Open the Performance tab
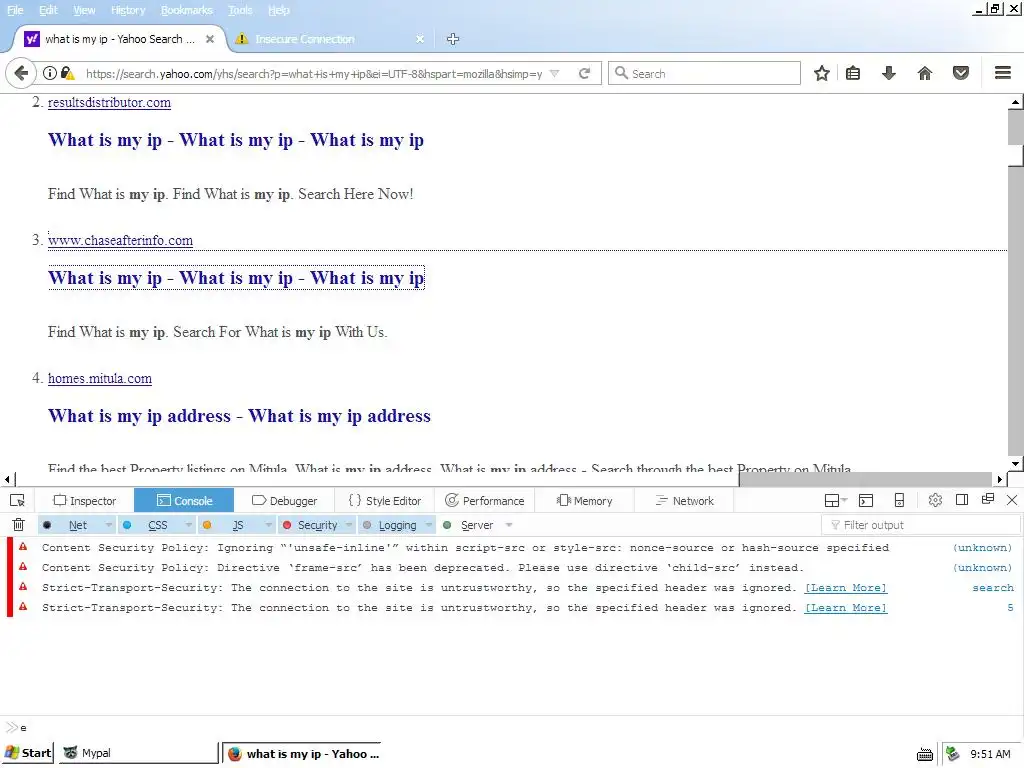 coord(485,501)
